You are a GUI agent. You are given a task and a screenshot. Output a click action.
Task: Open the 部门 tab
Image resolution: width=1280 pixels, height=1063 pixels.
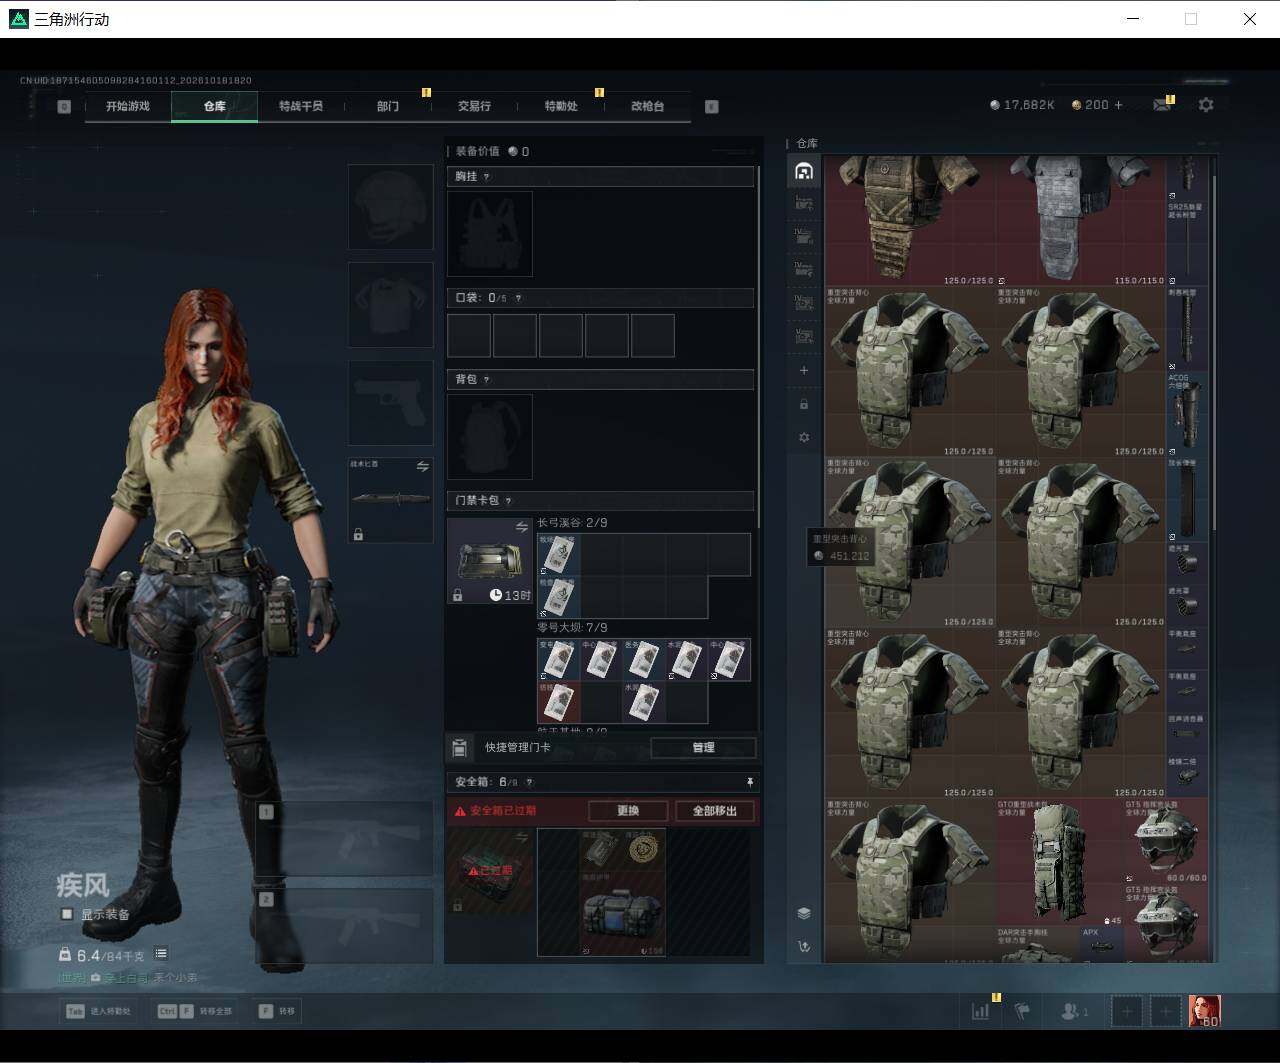click(x=388, y=106)
